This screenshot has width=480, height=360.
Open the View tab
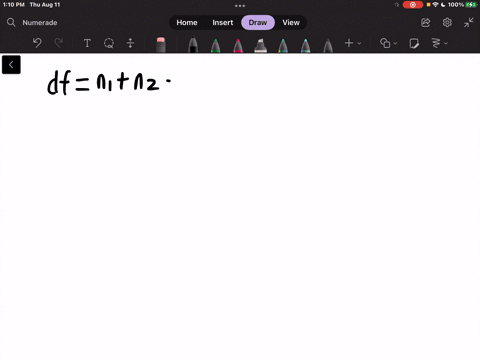pos(291,22)
